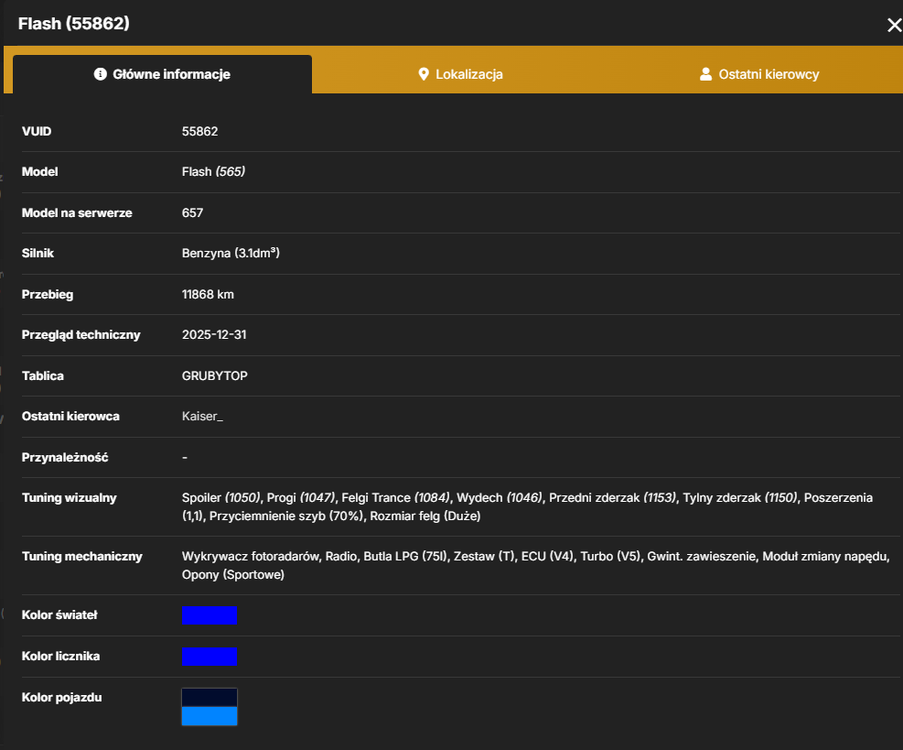Click the Tuning mechaniczny label
This screenshot has width=903, height=750.
coord(82,556)
